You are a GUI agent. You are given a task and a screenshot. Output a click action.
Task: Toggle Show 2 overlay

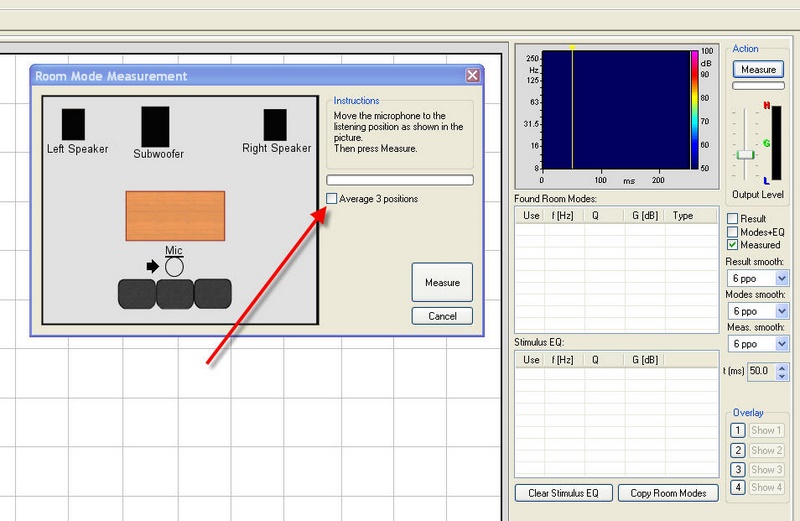[766, 450]
